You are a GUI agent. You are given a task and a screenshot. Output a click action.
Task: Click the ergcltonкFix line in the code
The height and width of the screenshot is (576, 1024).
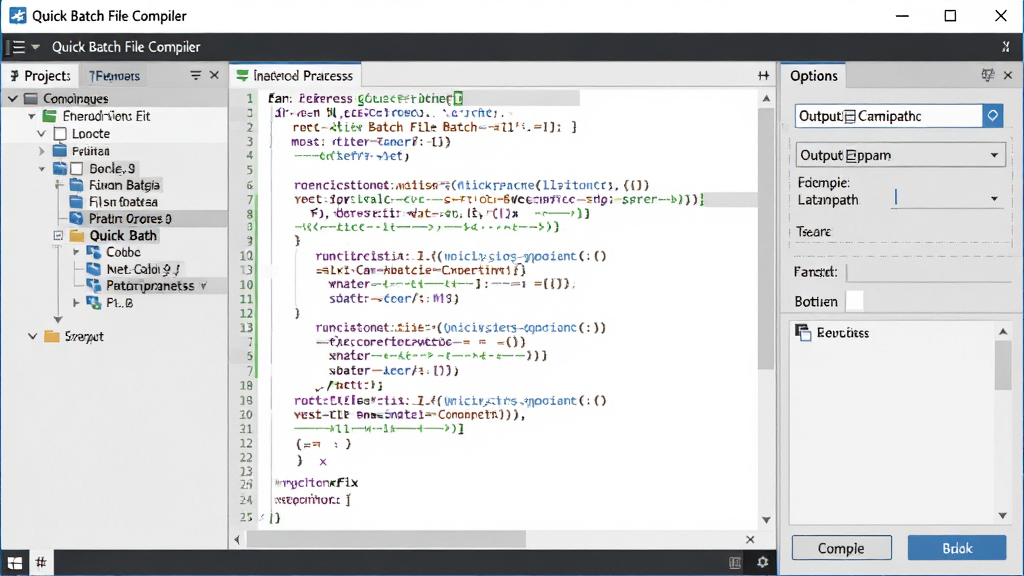(317, 483)
